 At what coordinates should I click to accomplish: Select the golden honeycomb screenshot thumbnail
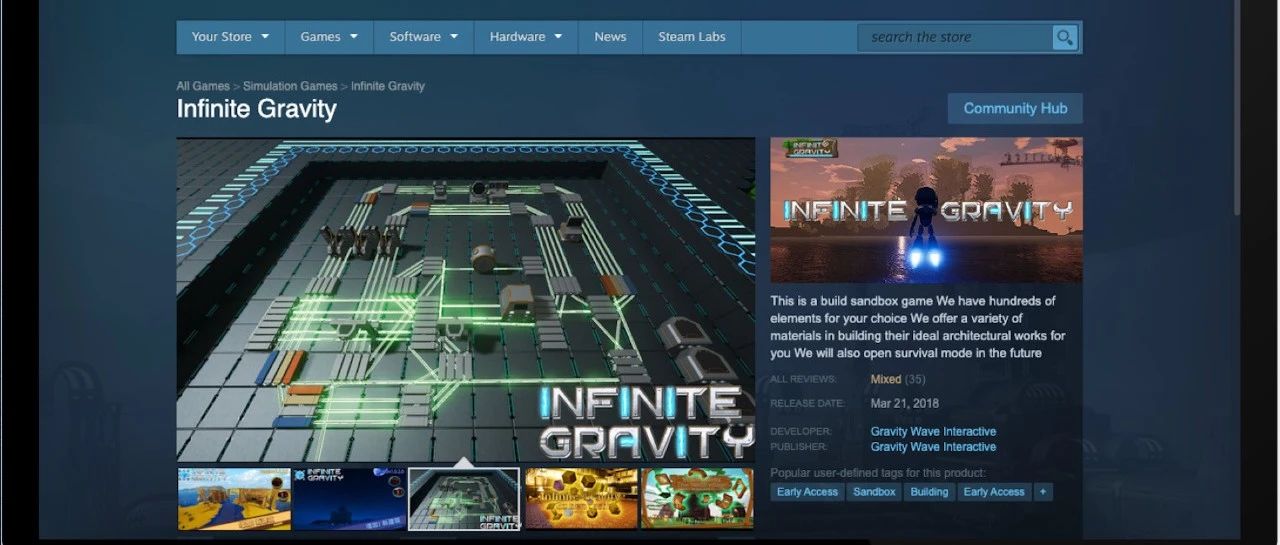581,499
